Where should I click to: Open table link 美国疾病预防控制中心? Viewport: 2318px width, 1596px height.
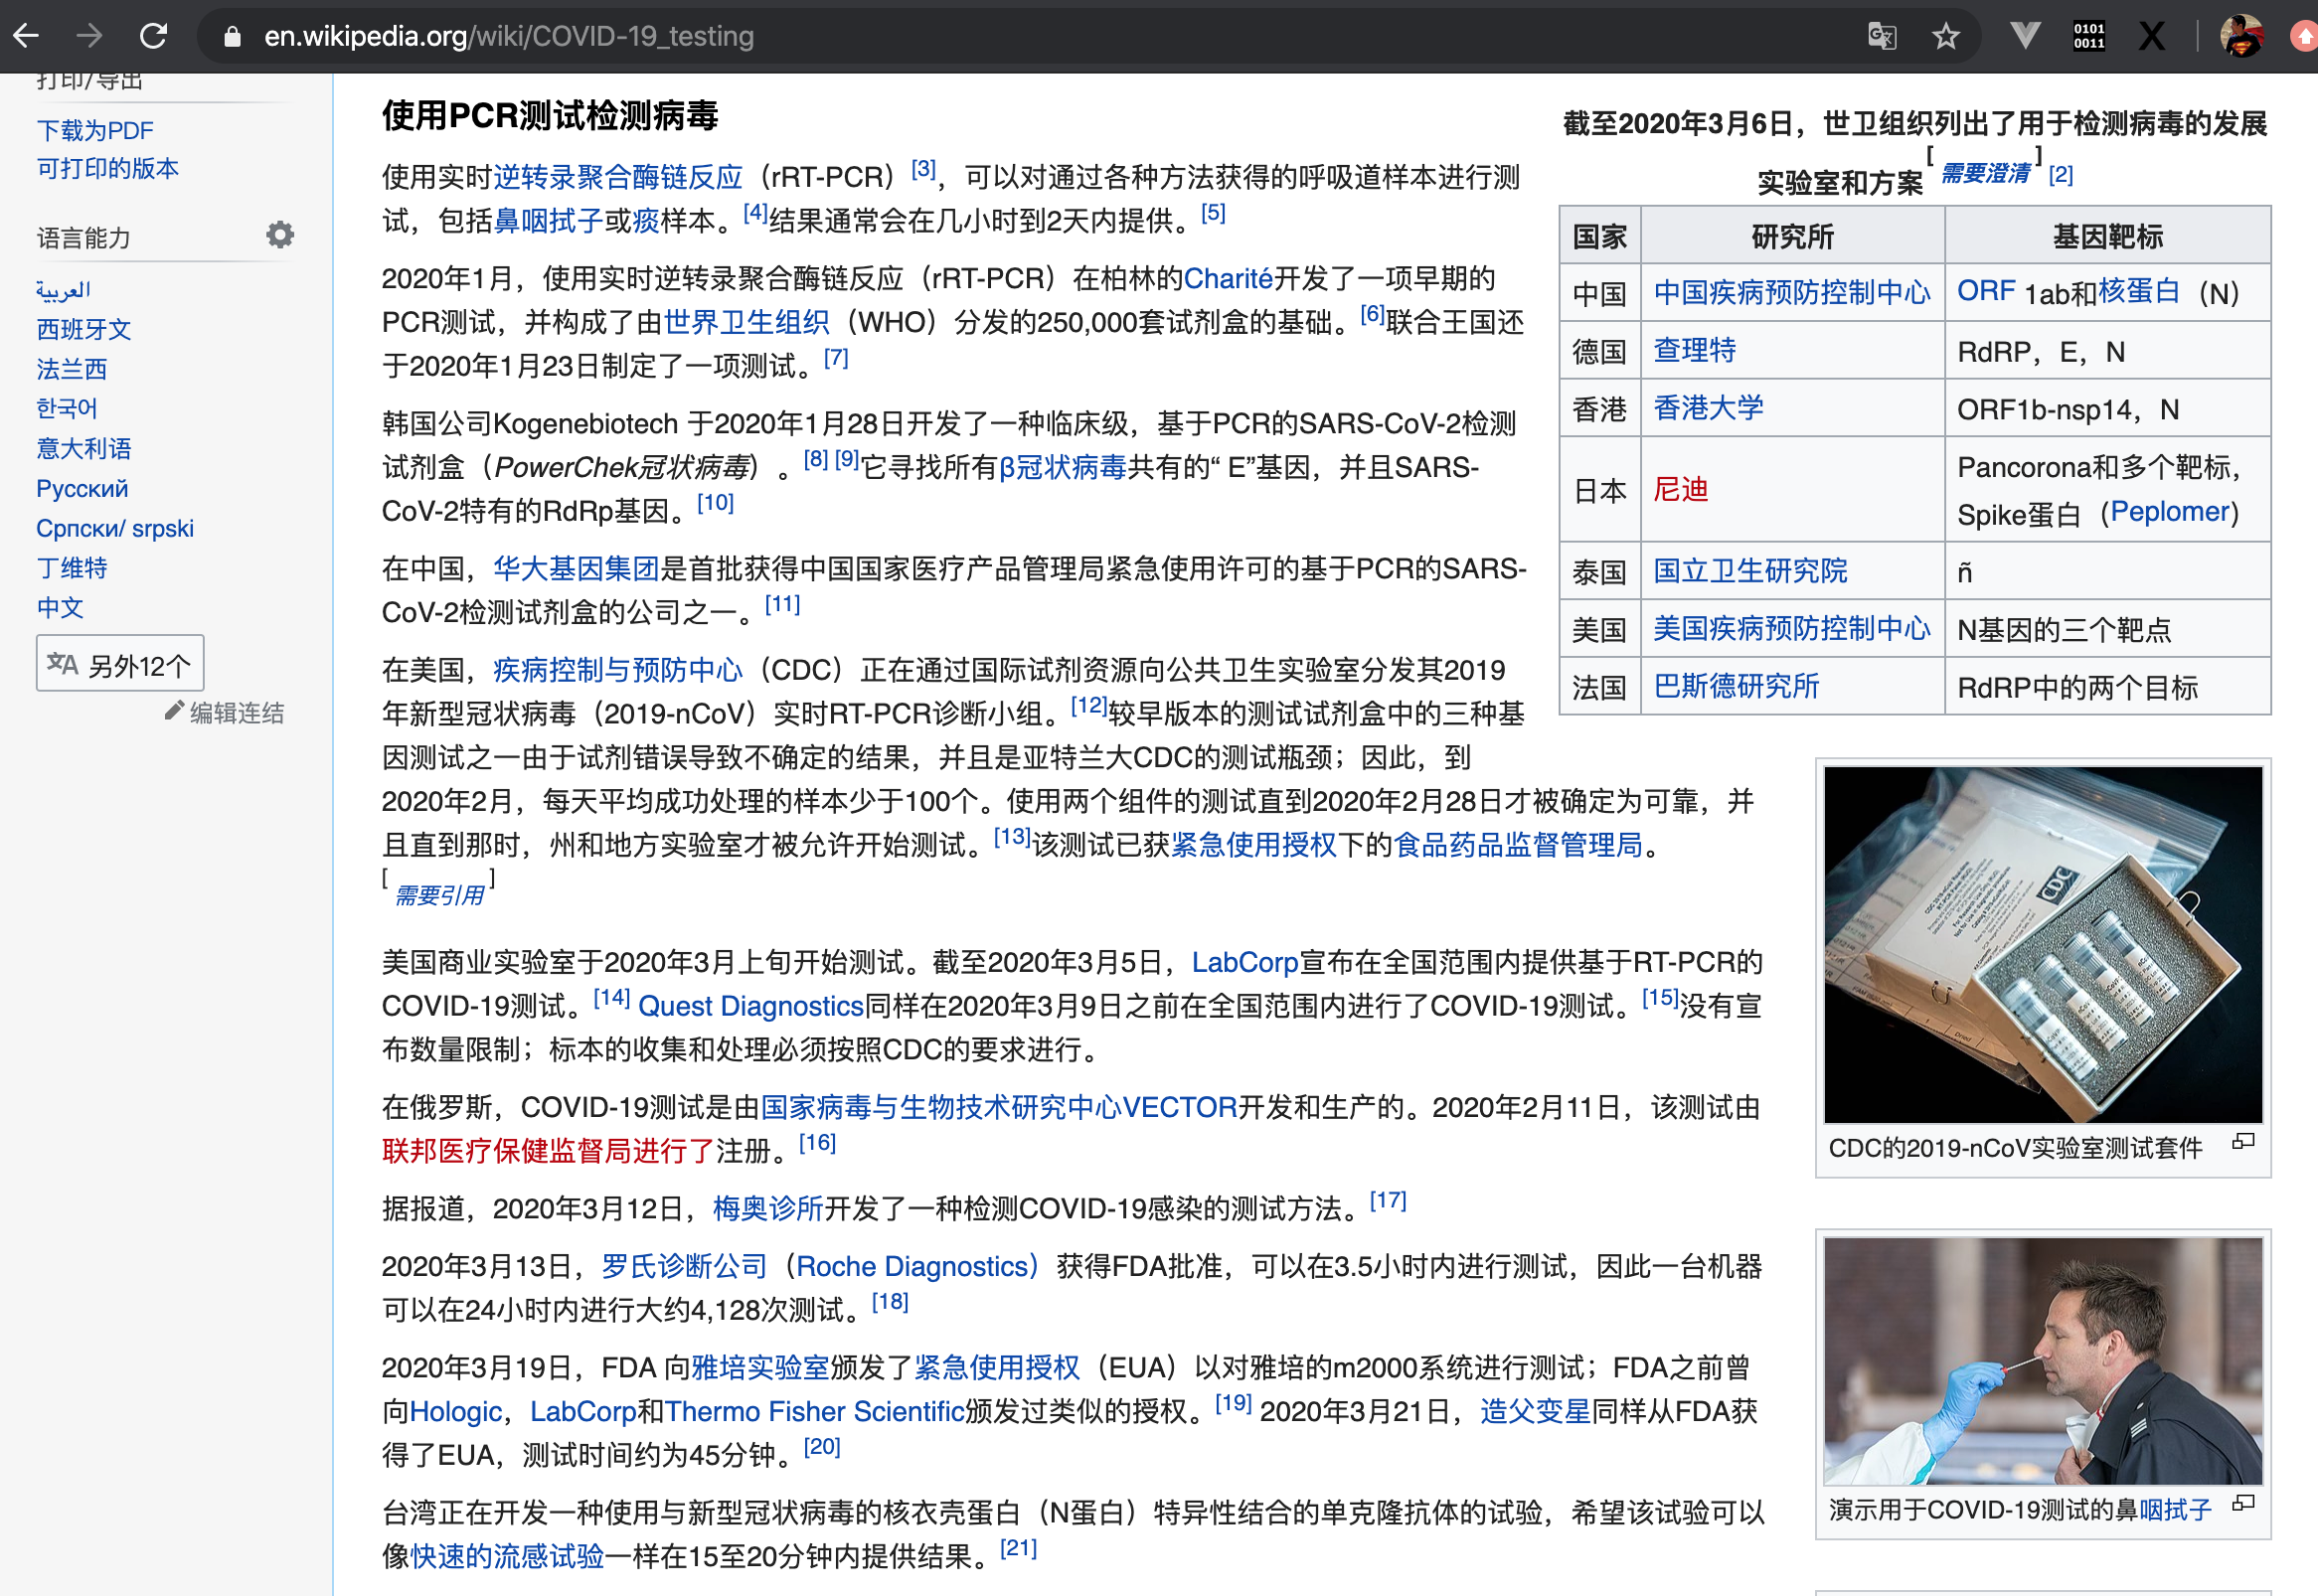coord(1791,630)
